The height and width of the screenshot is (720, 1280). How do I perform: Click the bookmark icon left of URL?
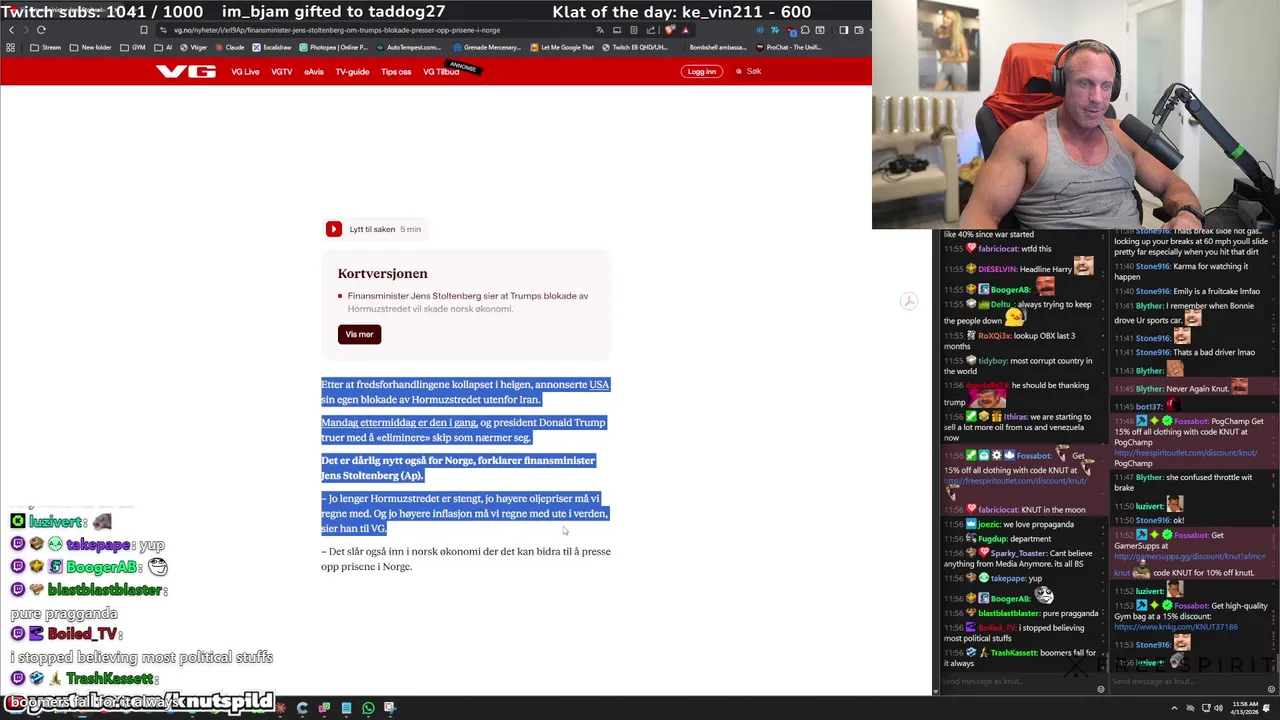point(143,30)
